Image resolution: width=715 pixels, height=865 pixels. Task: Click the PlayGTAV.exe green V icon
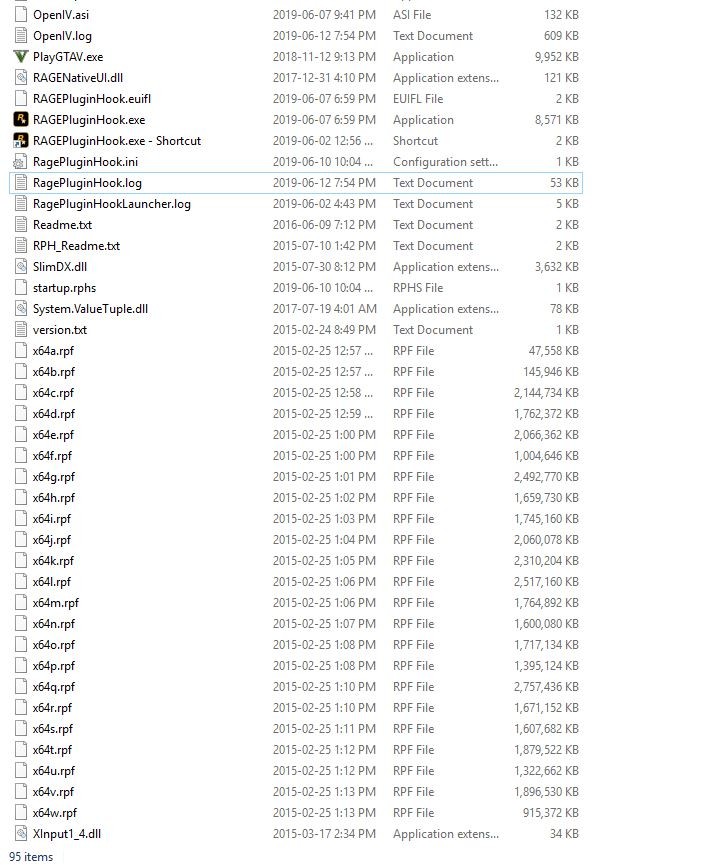click(x=20, y=57)
